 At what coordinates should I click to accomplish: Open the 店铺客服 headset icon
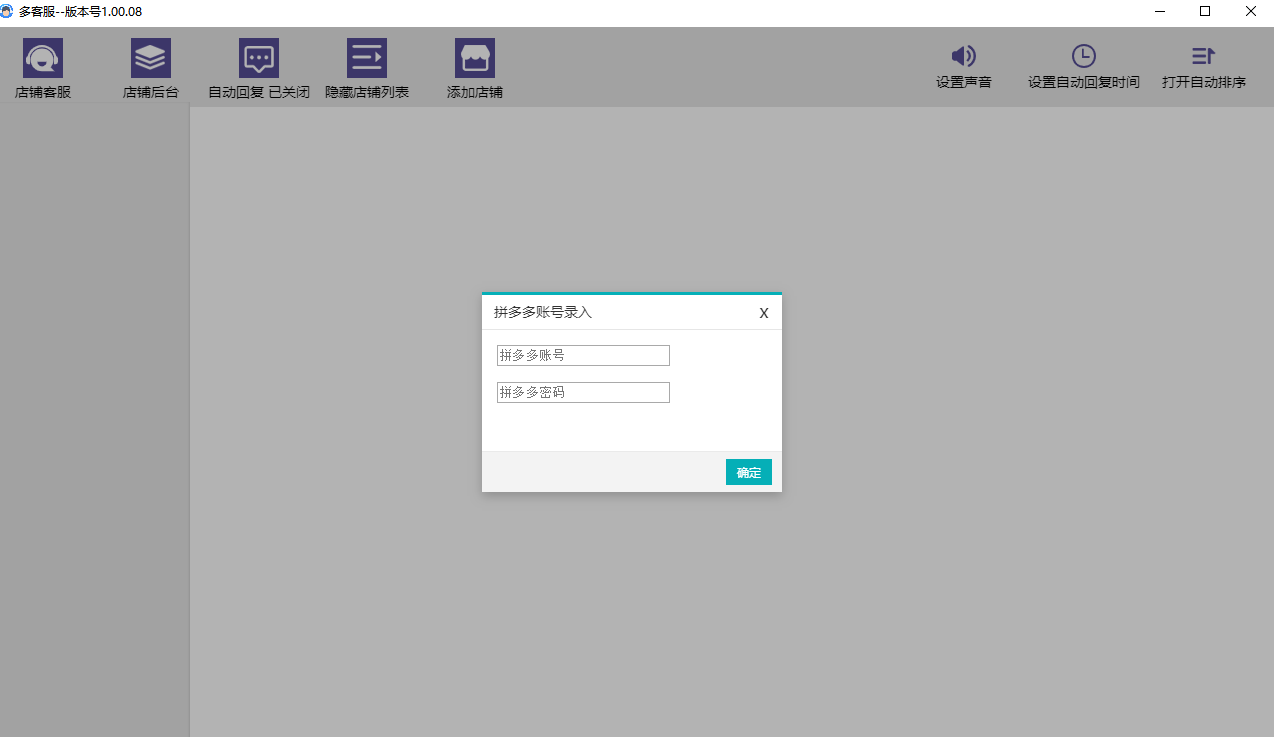tap(43, 58)
